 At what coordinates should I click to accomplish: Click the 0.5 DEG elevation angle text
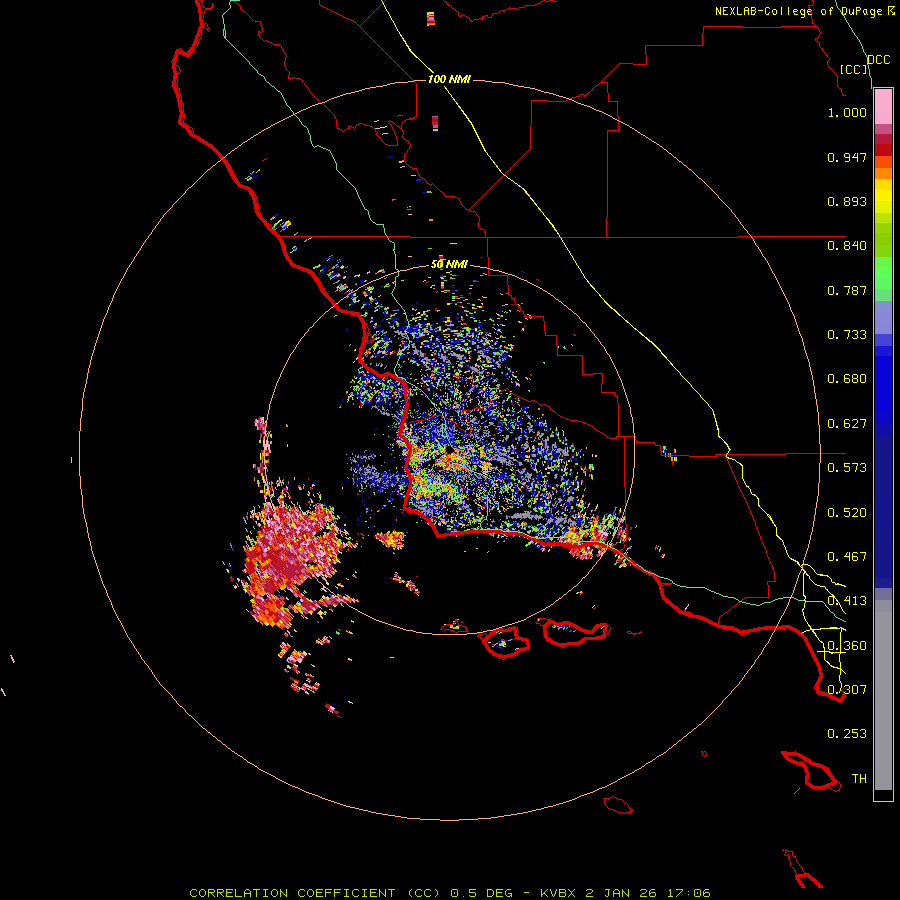[482, 893]
